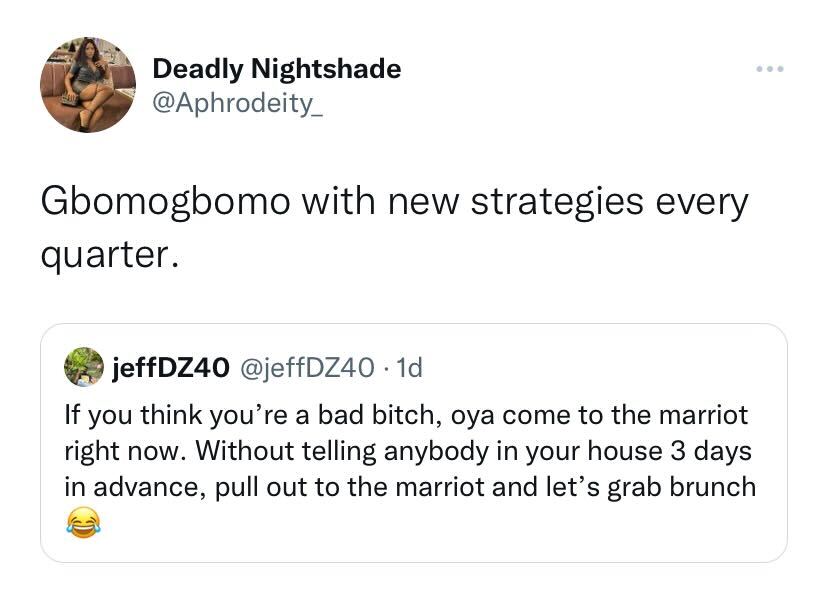Click Deadly Nightshade's profile picture
This screenshot has width=828, height=598.
pos(88,85)
